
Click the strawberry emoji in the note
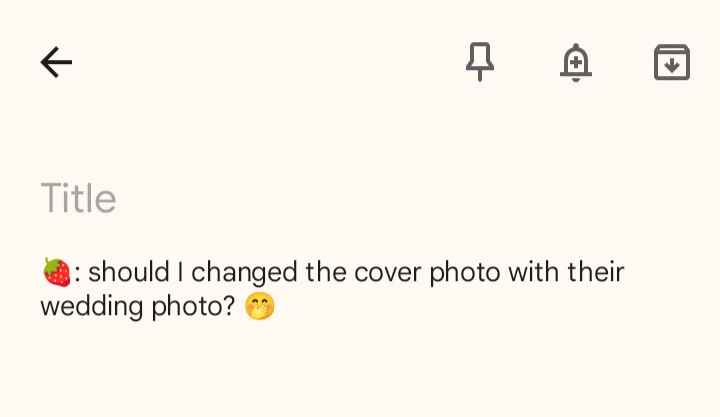tap(56, 272)
